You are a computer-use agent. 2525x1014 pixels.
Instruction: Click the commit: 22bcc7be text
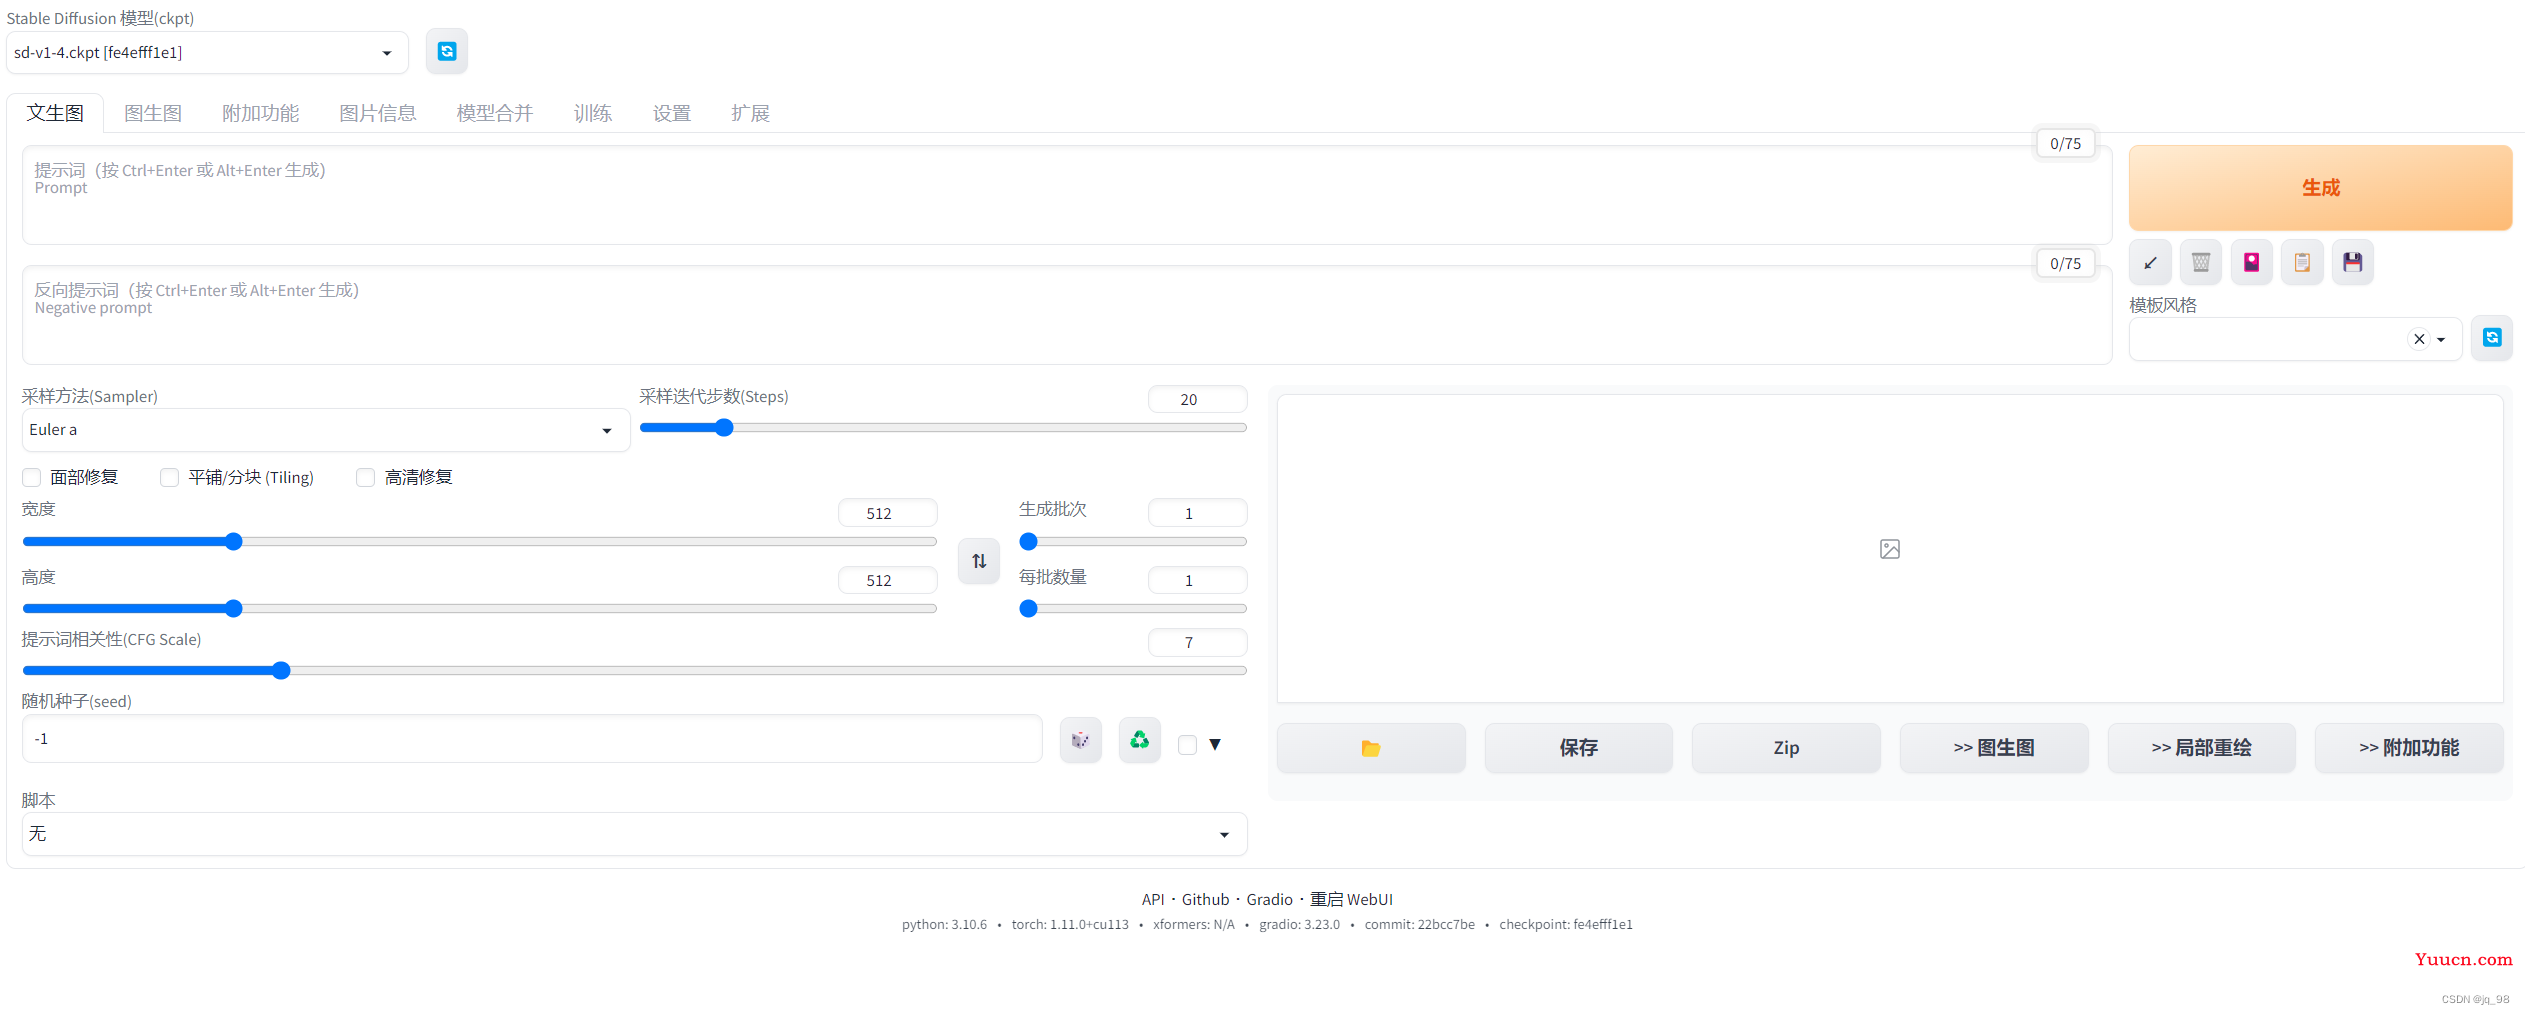(x=1419, y=925)
